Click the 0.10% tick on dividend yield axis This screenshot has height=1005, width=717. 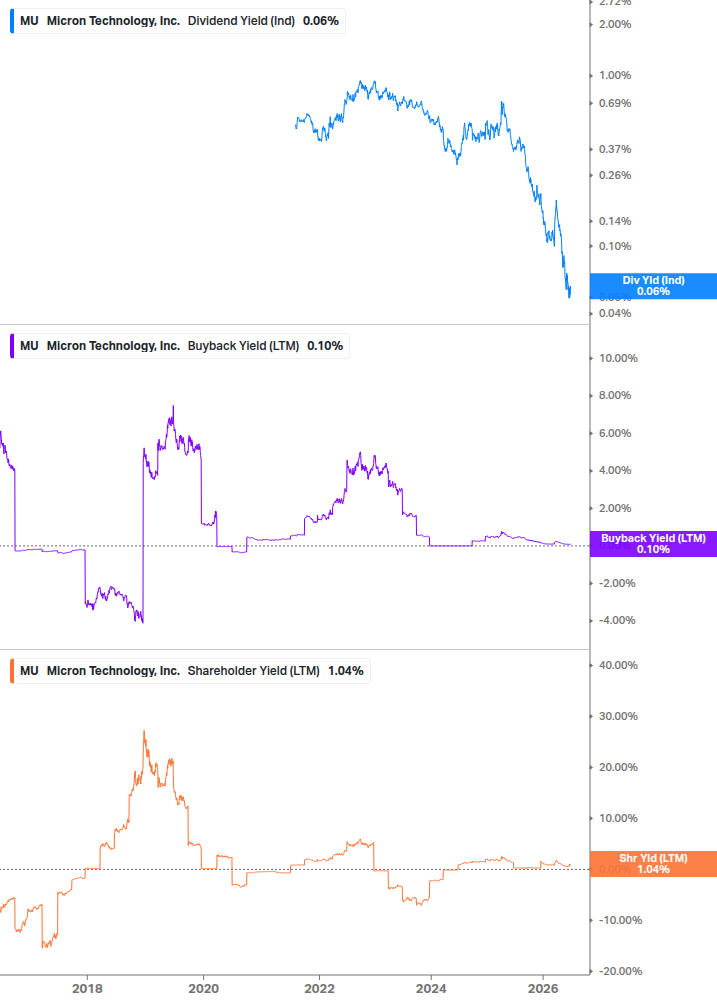(x=615, y=246)
